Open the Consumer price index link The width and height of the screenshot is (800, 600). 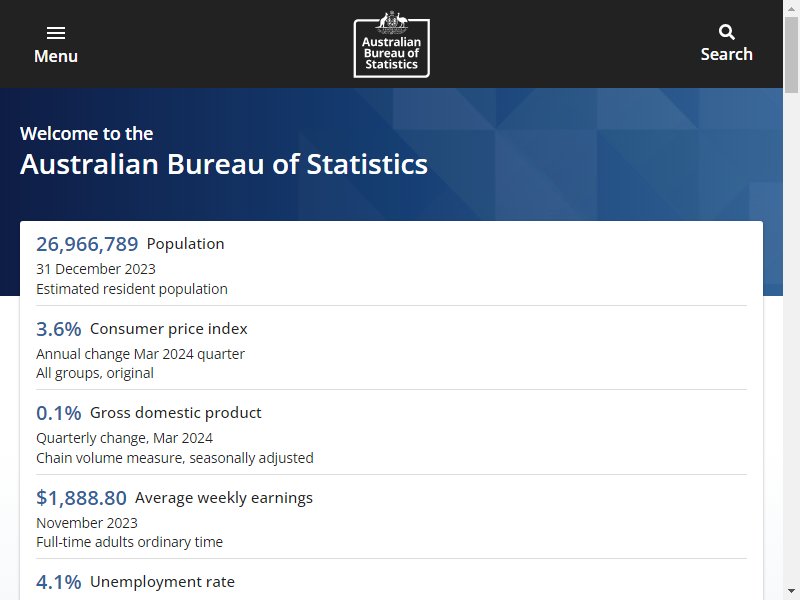click(x=168, y=329)
